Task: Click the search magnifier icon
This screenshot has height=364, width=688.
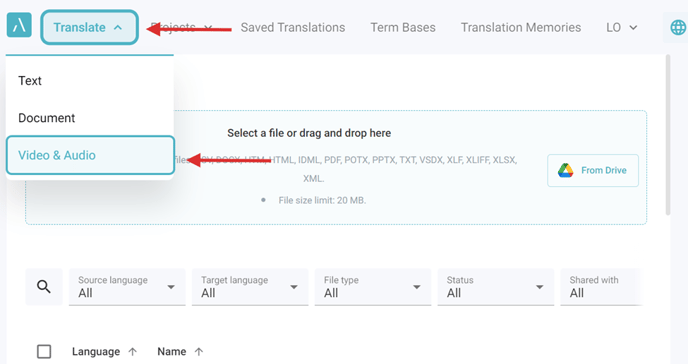Action: [44, 287]
